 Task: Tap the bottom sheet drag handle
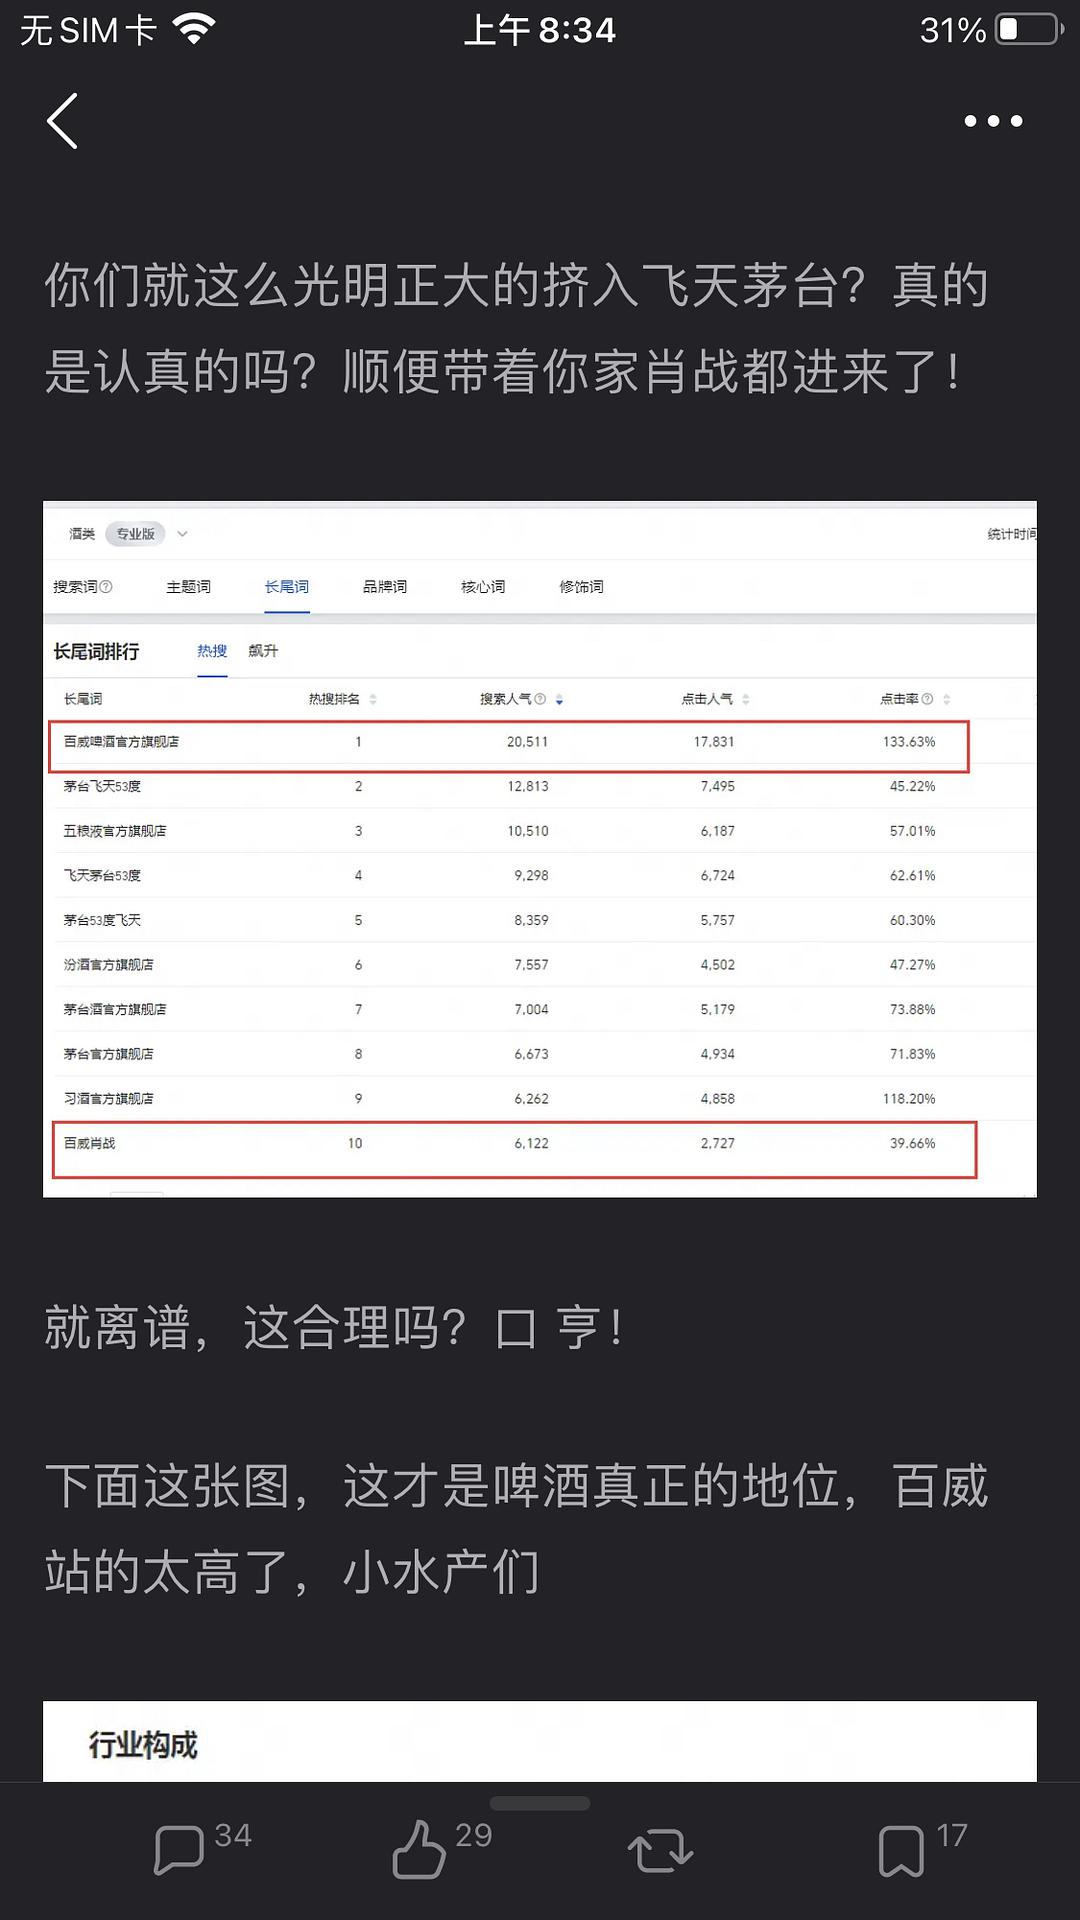tap(540, 1803)
